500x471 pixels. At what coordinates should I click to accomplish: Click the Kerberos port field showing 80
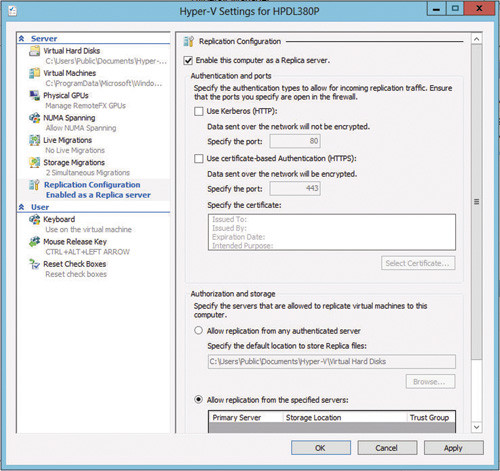[x=295, y=141]
